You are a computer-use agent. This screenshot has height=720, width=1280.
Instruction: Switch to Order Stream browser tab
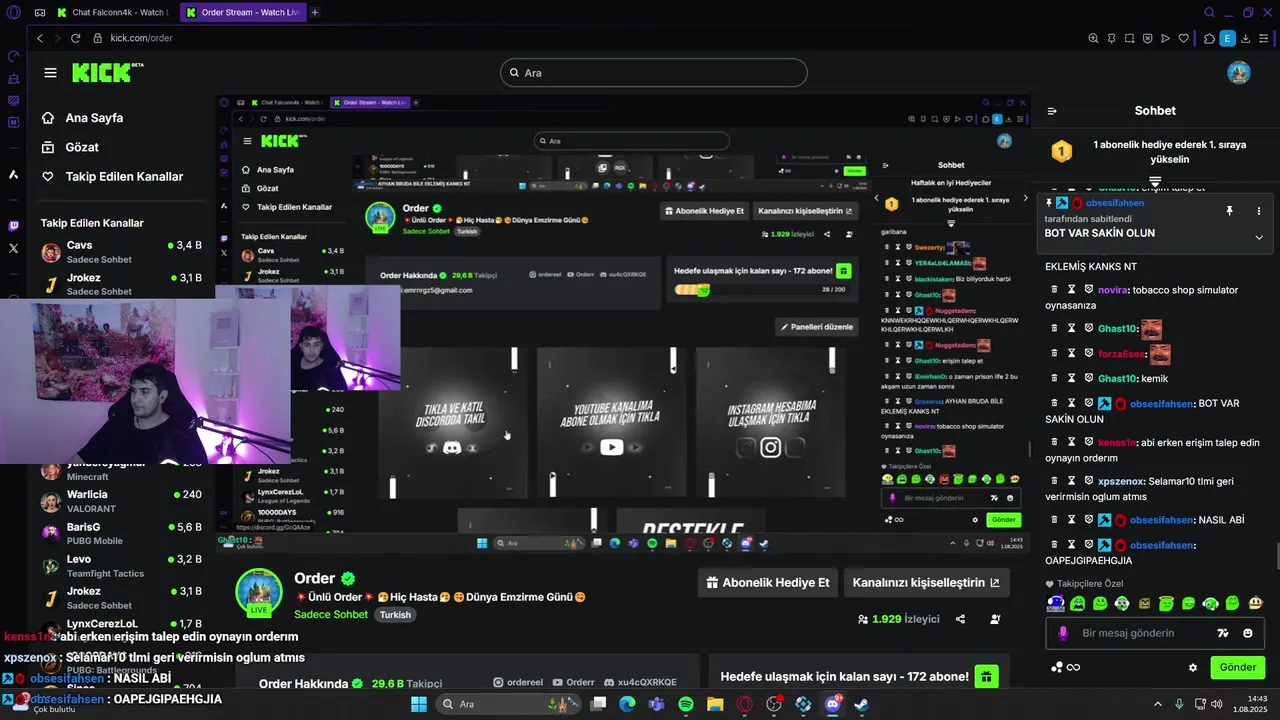[243, 13]
